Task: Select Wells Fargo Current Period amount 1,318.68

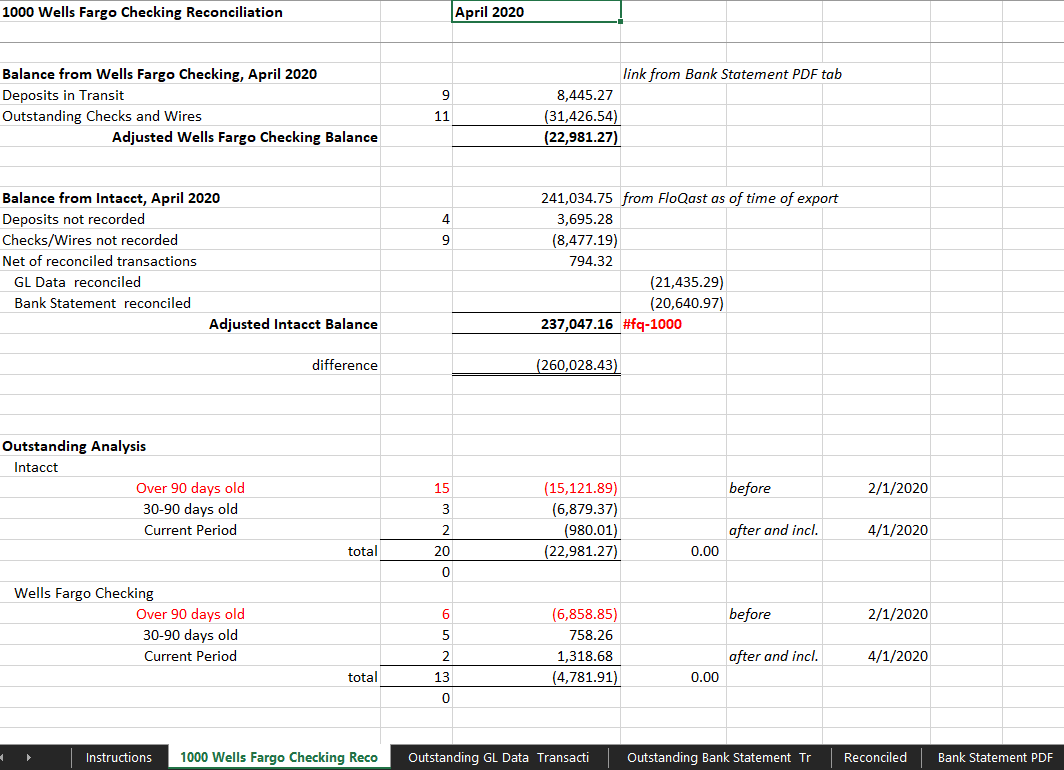Action: [585, 656]
